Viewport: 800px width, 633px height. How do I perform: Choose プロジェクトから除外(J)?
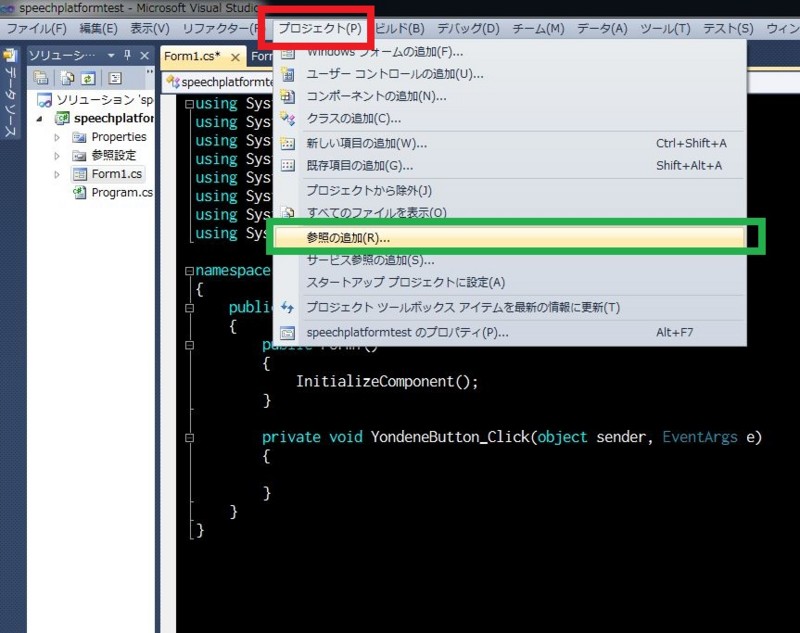[510, 191]
